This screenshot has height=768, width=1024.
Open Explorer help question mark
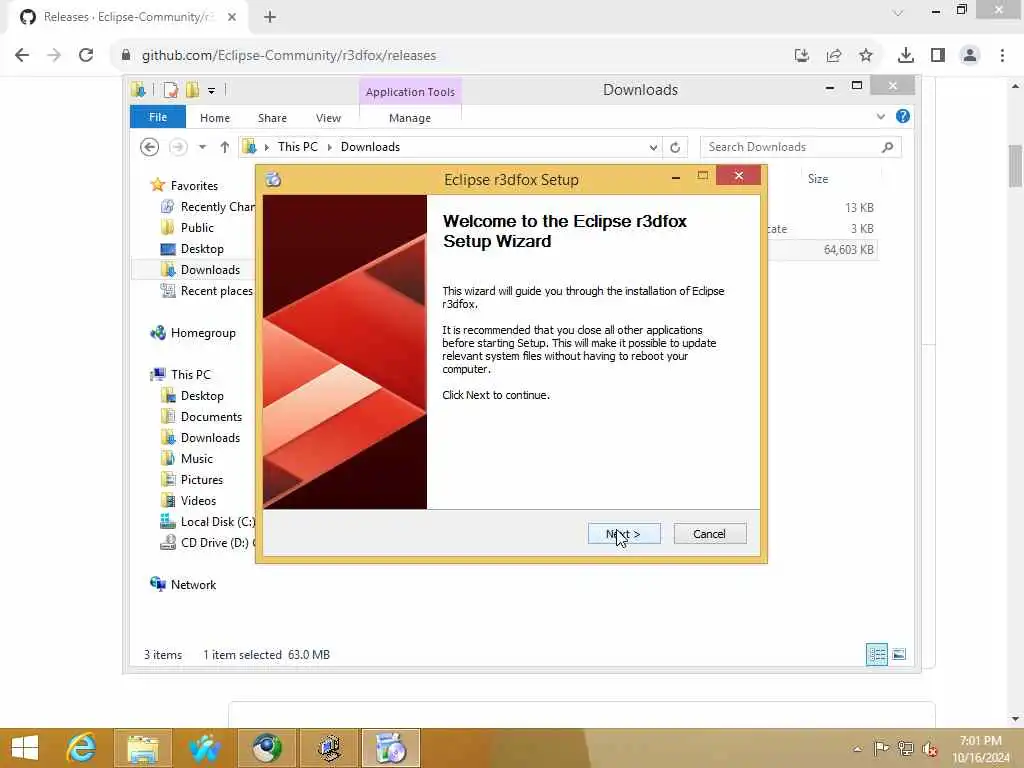tap(903, 116)
